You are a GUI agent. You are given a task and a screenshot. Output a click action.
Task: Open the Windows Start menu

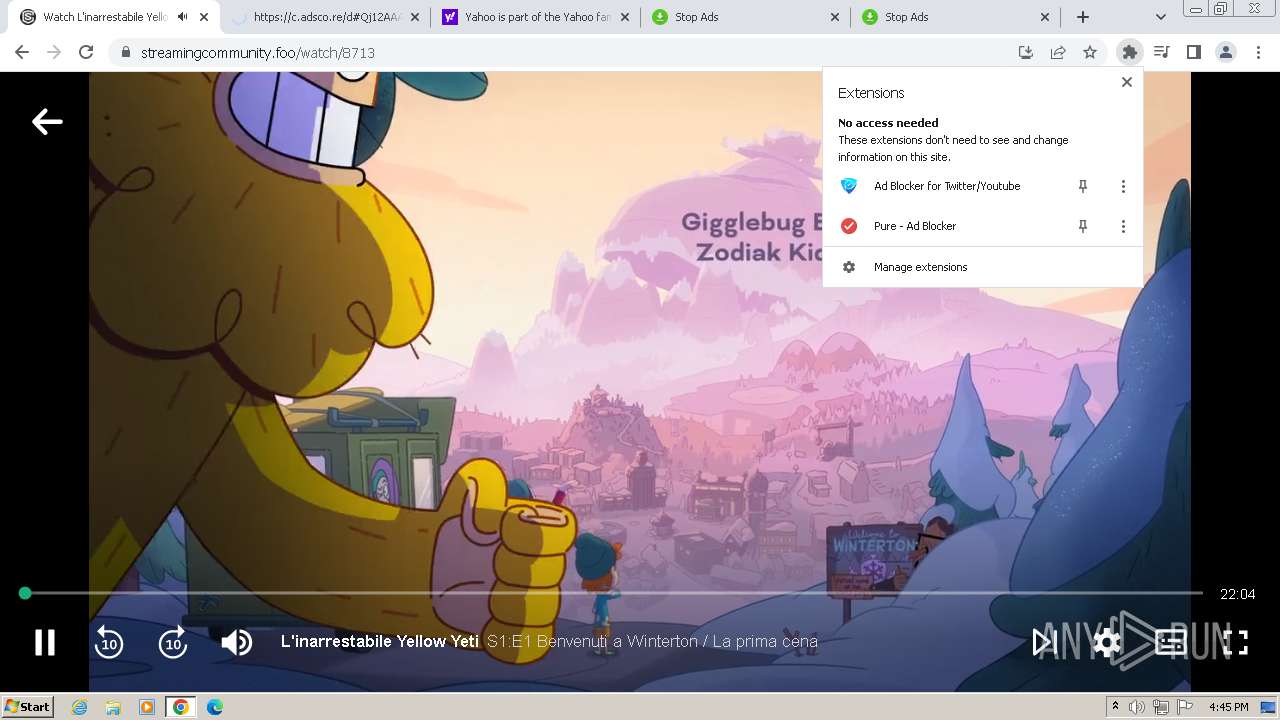28,707
